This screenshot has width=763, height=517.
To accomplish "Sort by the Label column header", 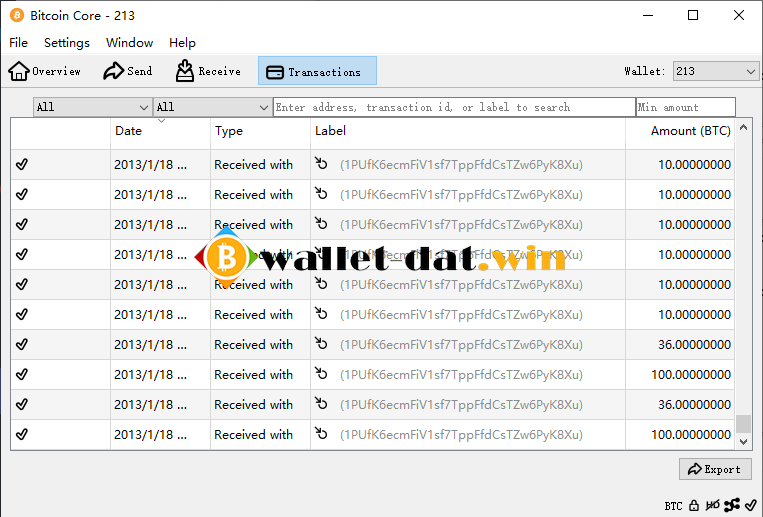I will pos(468,131).
